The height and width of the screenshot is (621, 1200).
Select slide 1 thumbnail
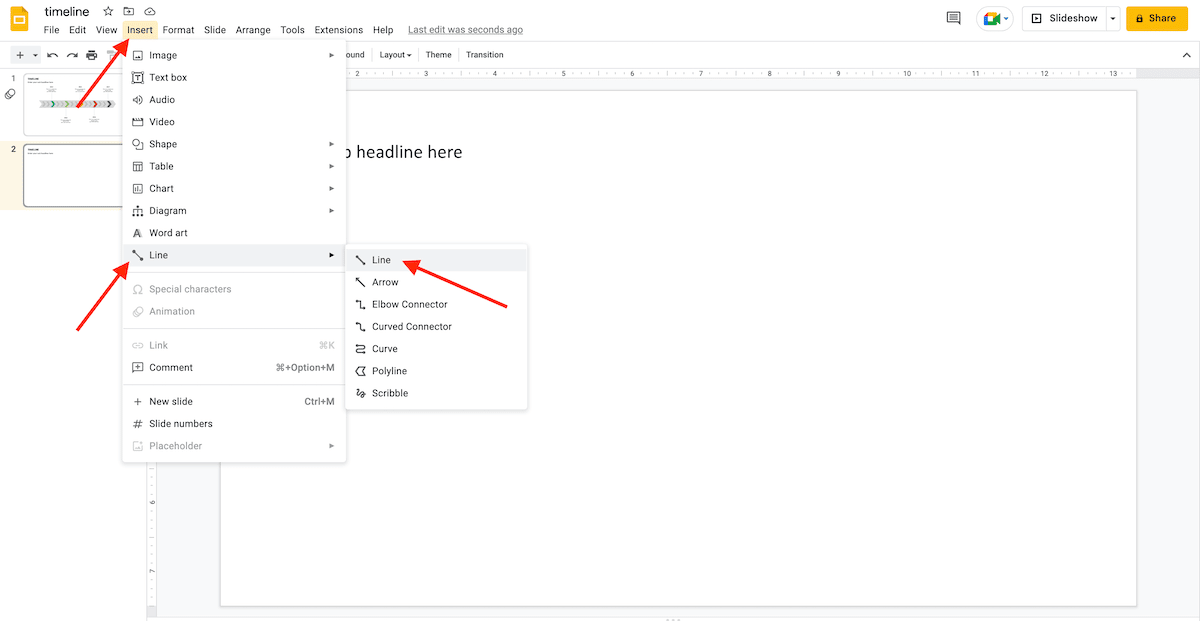coord(73,104)
